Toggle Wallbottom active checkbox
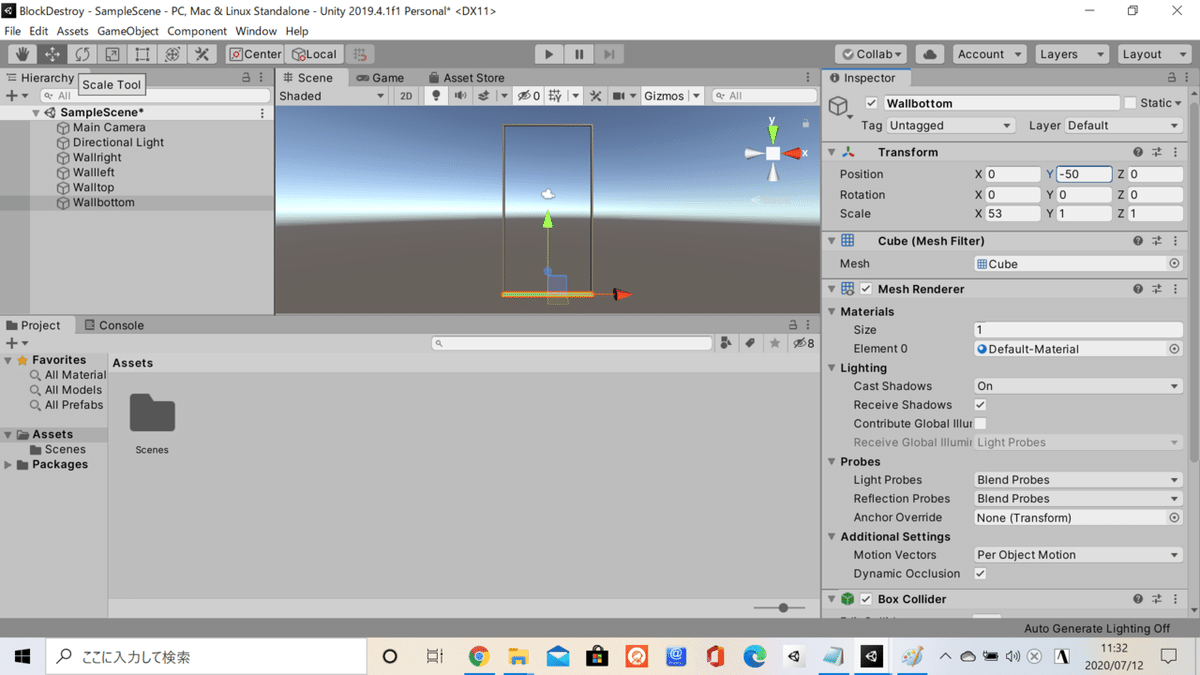Viewport: 1200px width, 675px height. click(x=872, y=103)
